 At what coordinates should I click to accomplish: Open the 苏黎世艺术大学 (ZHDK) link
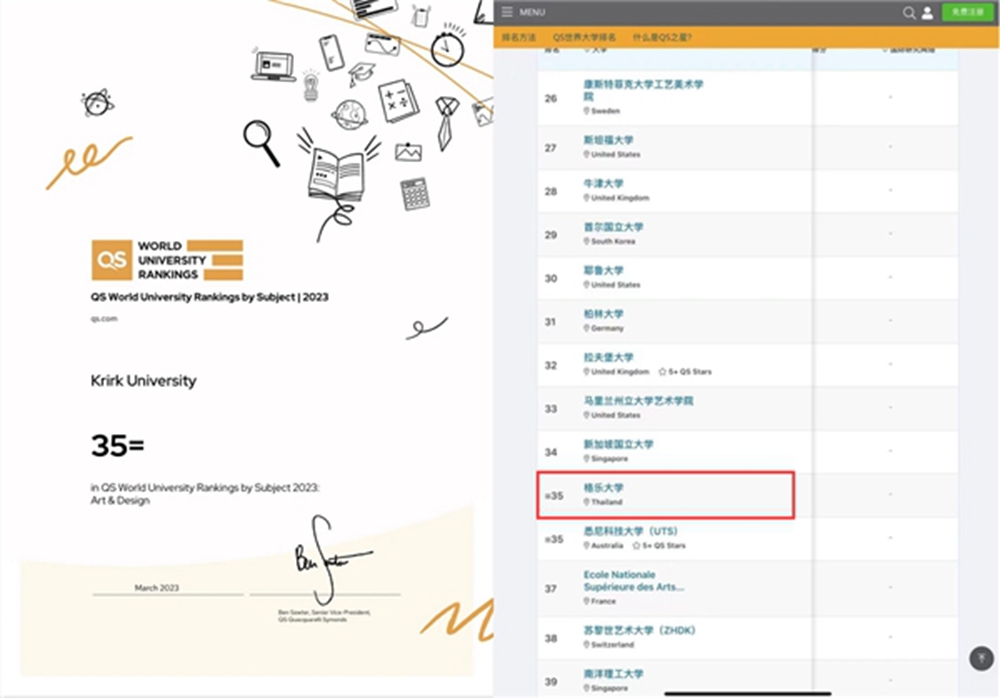coord(639,630)
